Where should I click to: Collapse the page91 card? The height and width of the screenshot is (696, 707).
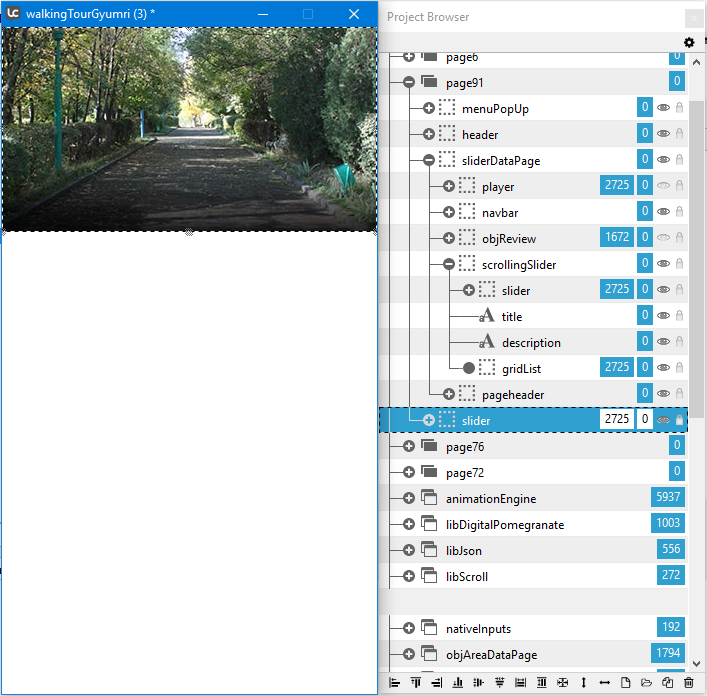tap(409, 82)
